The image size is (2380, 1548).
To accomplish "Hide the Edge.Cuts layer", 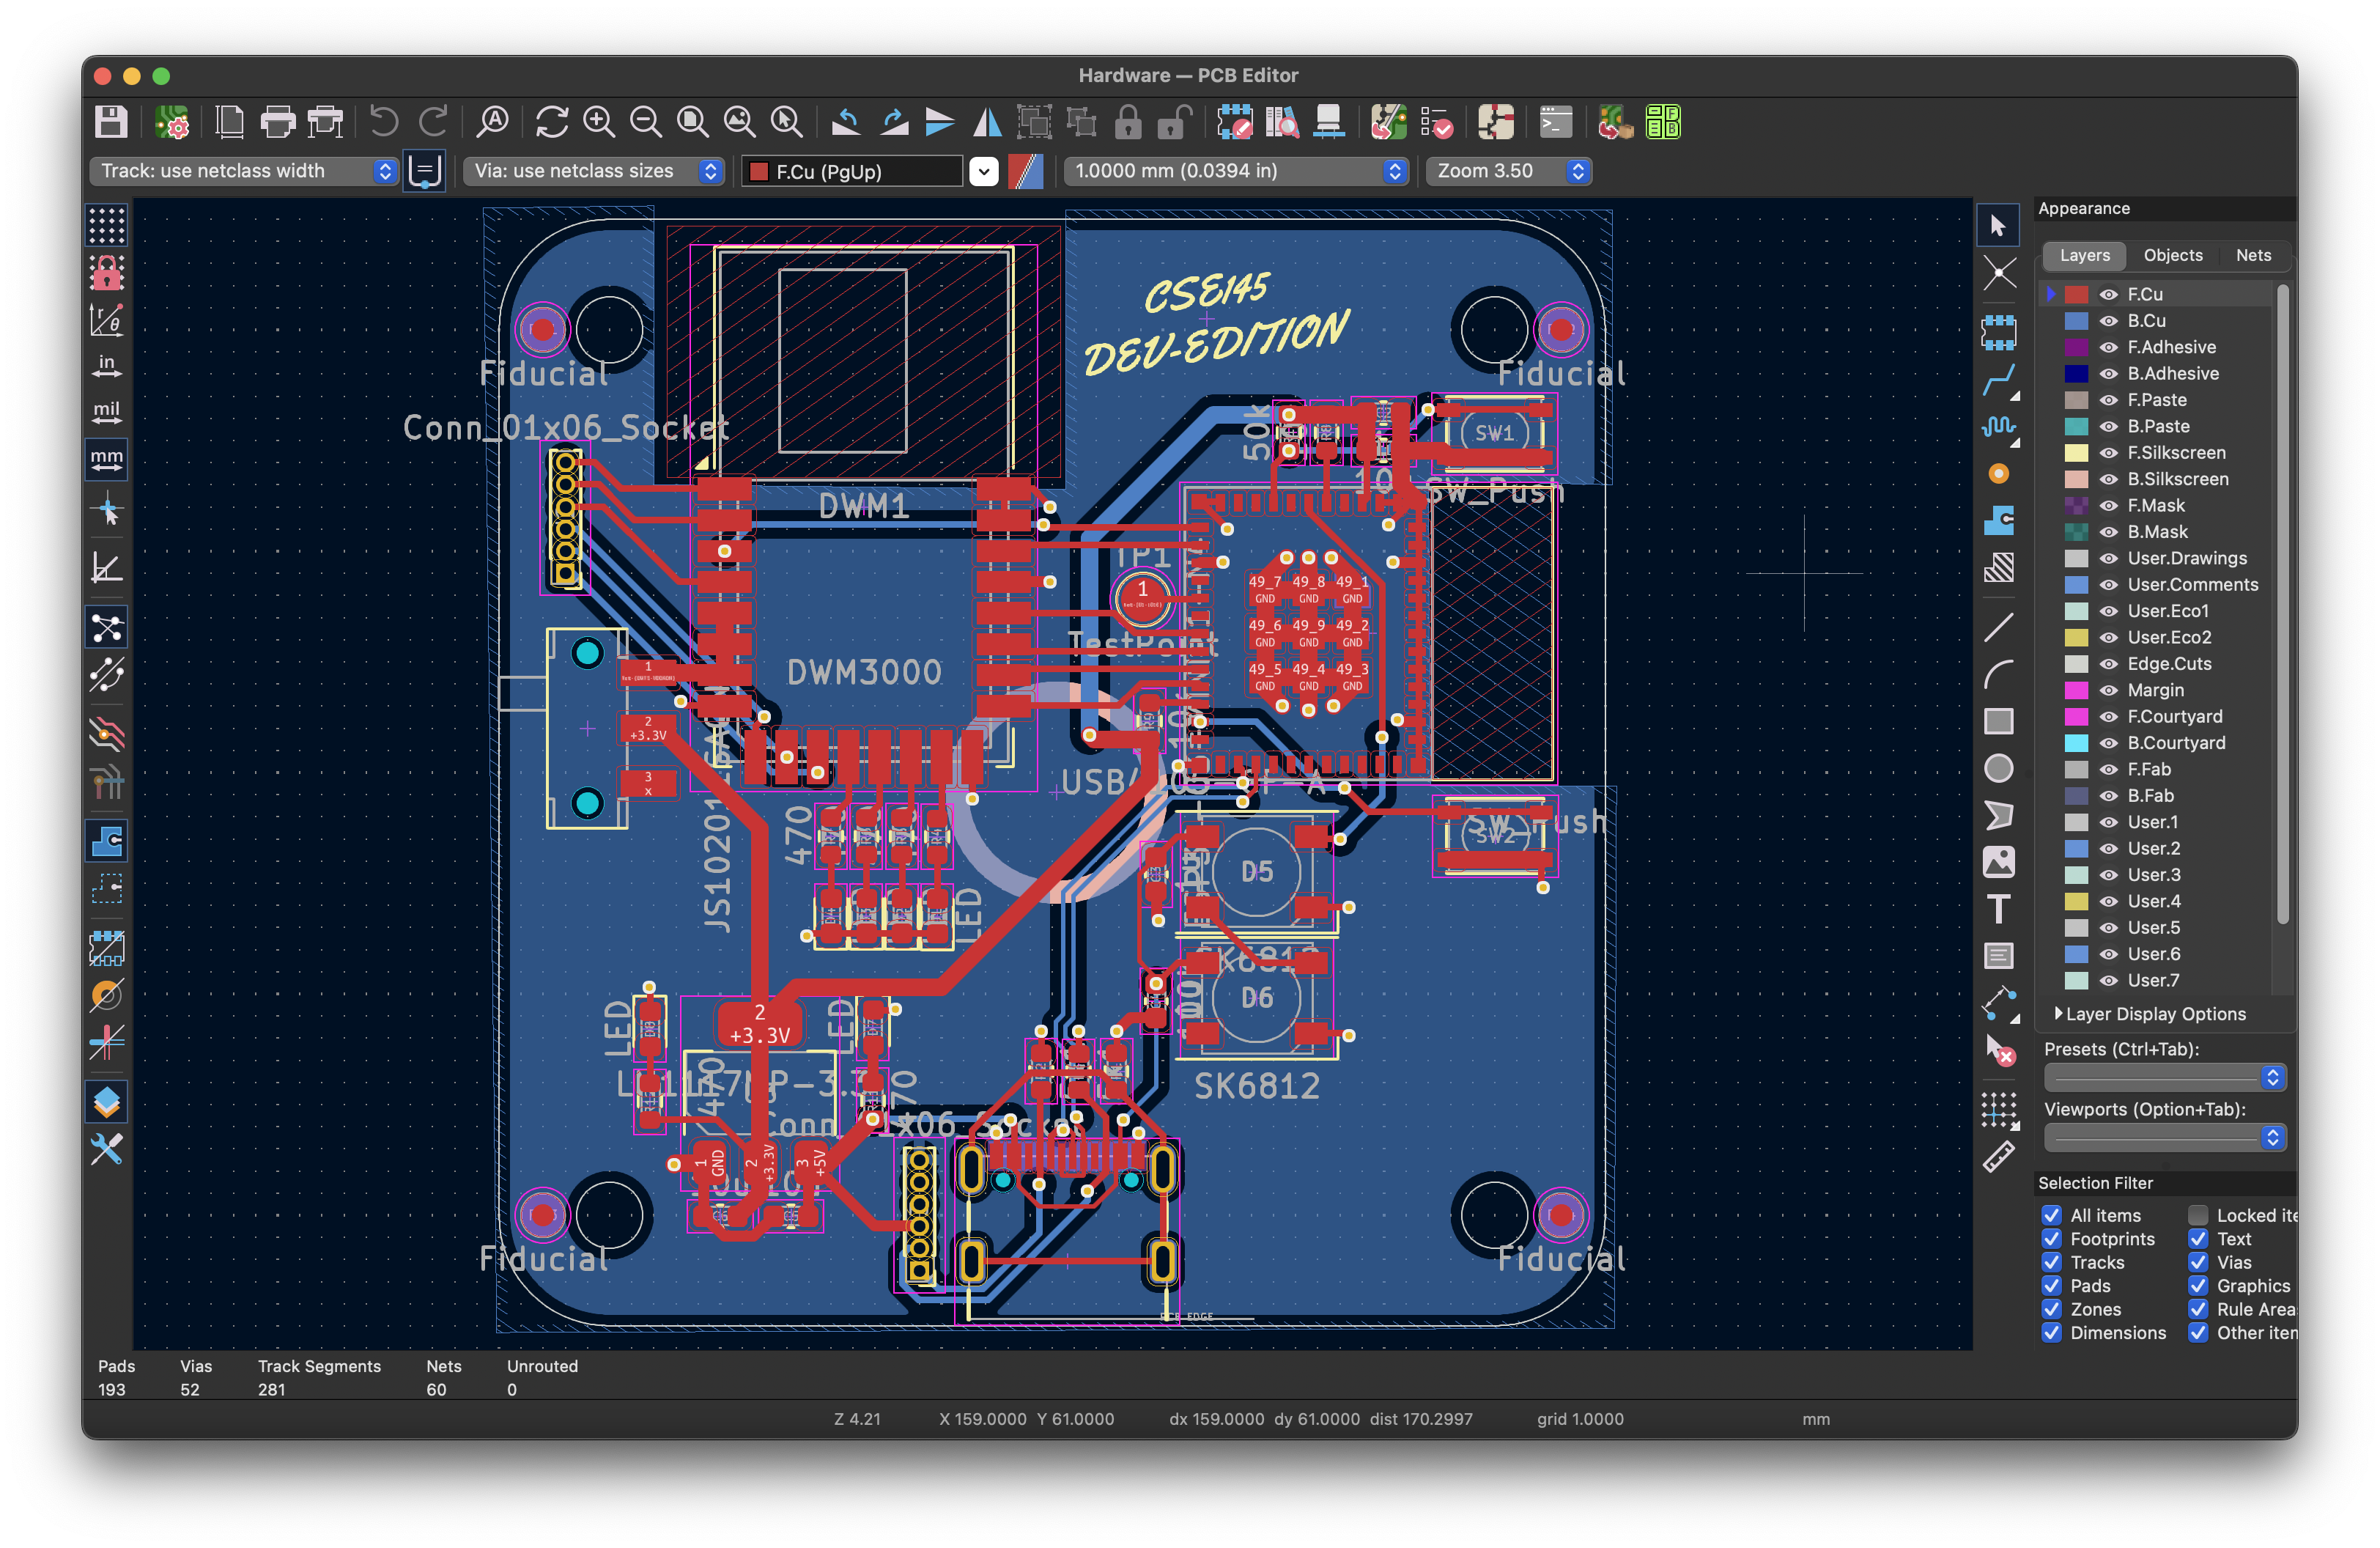I will click(2109, 664).
